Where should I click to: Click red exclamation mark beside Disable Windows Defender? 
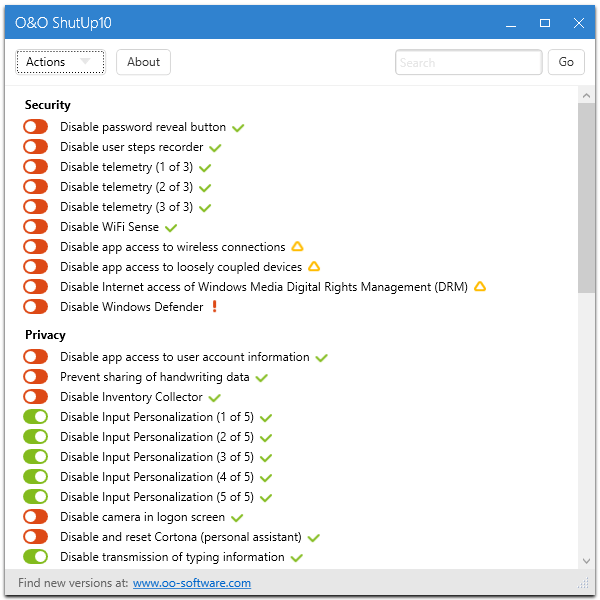[x=214, y=307]
